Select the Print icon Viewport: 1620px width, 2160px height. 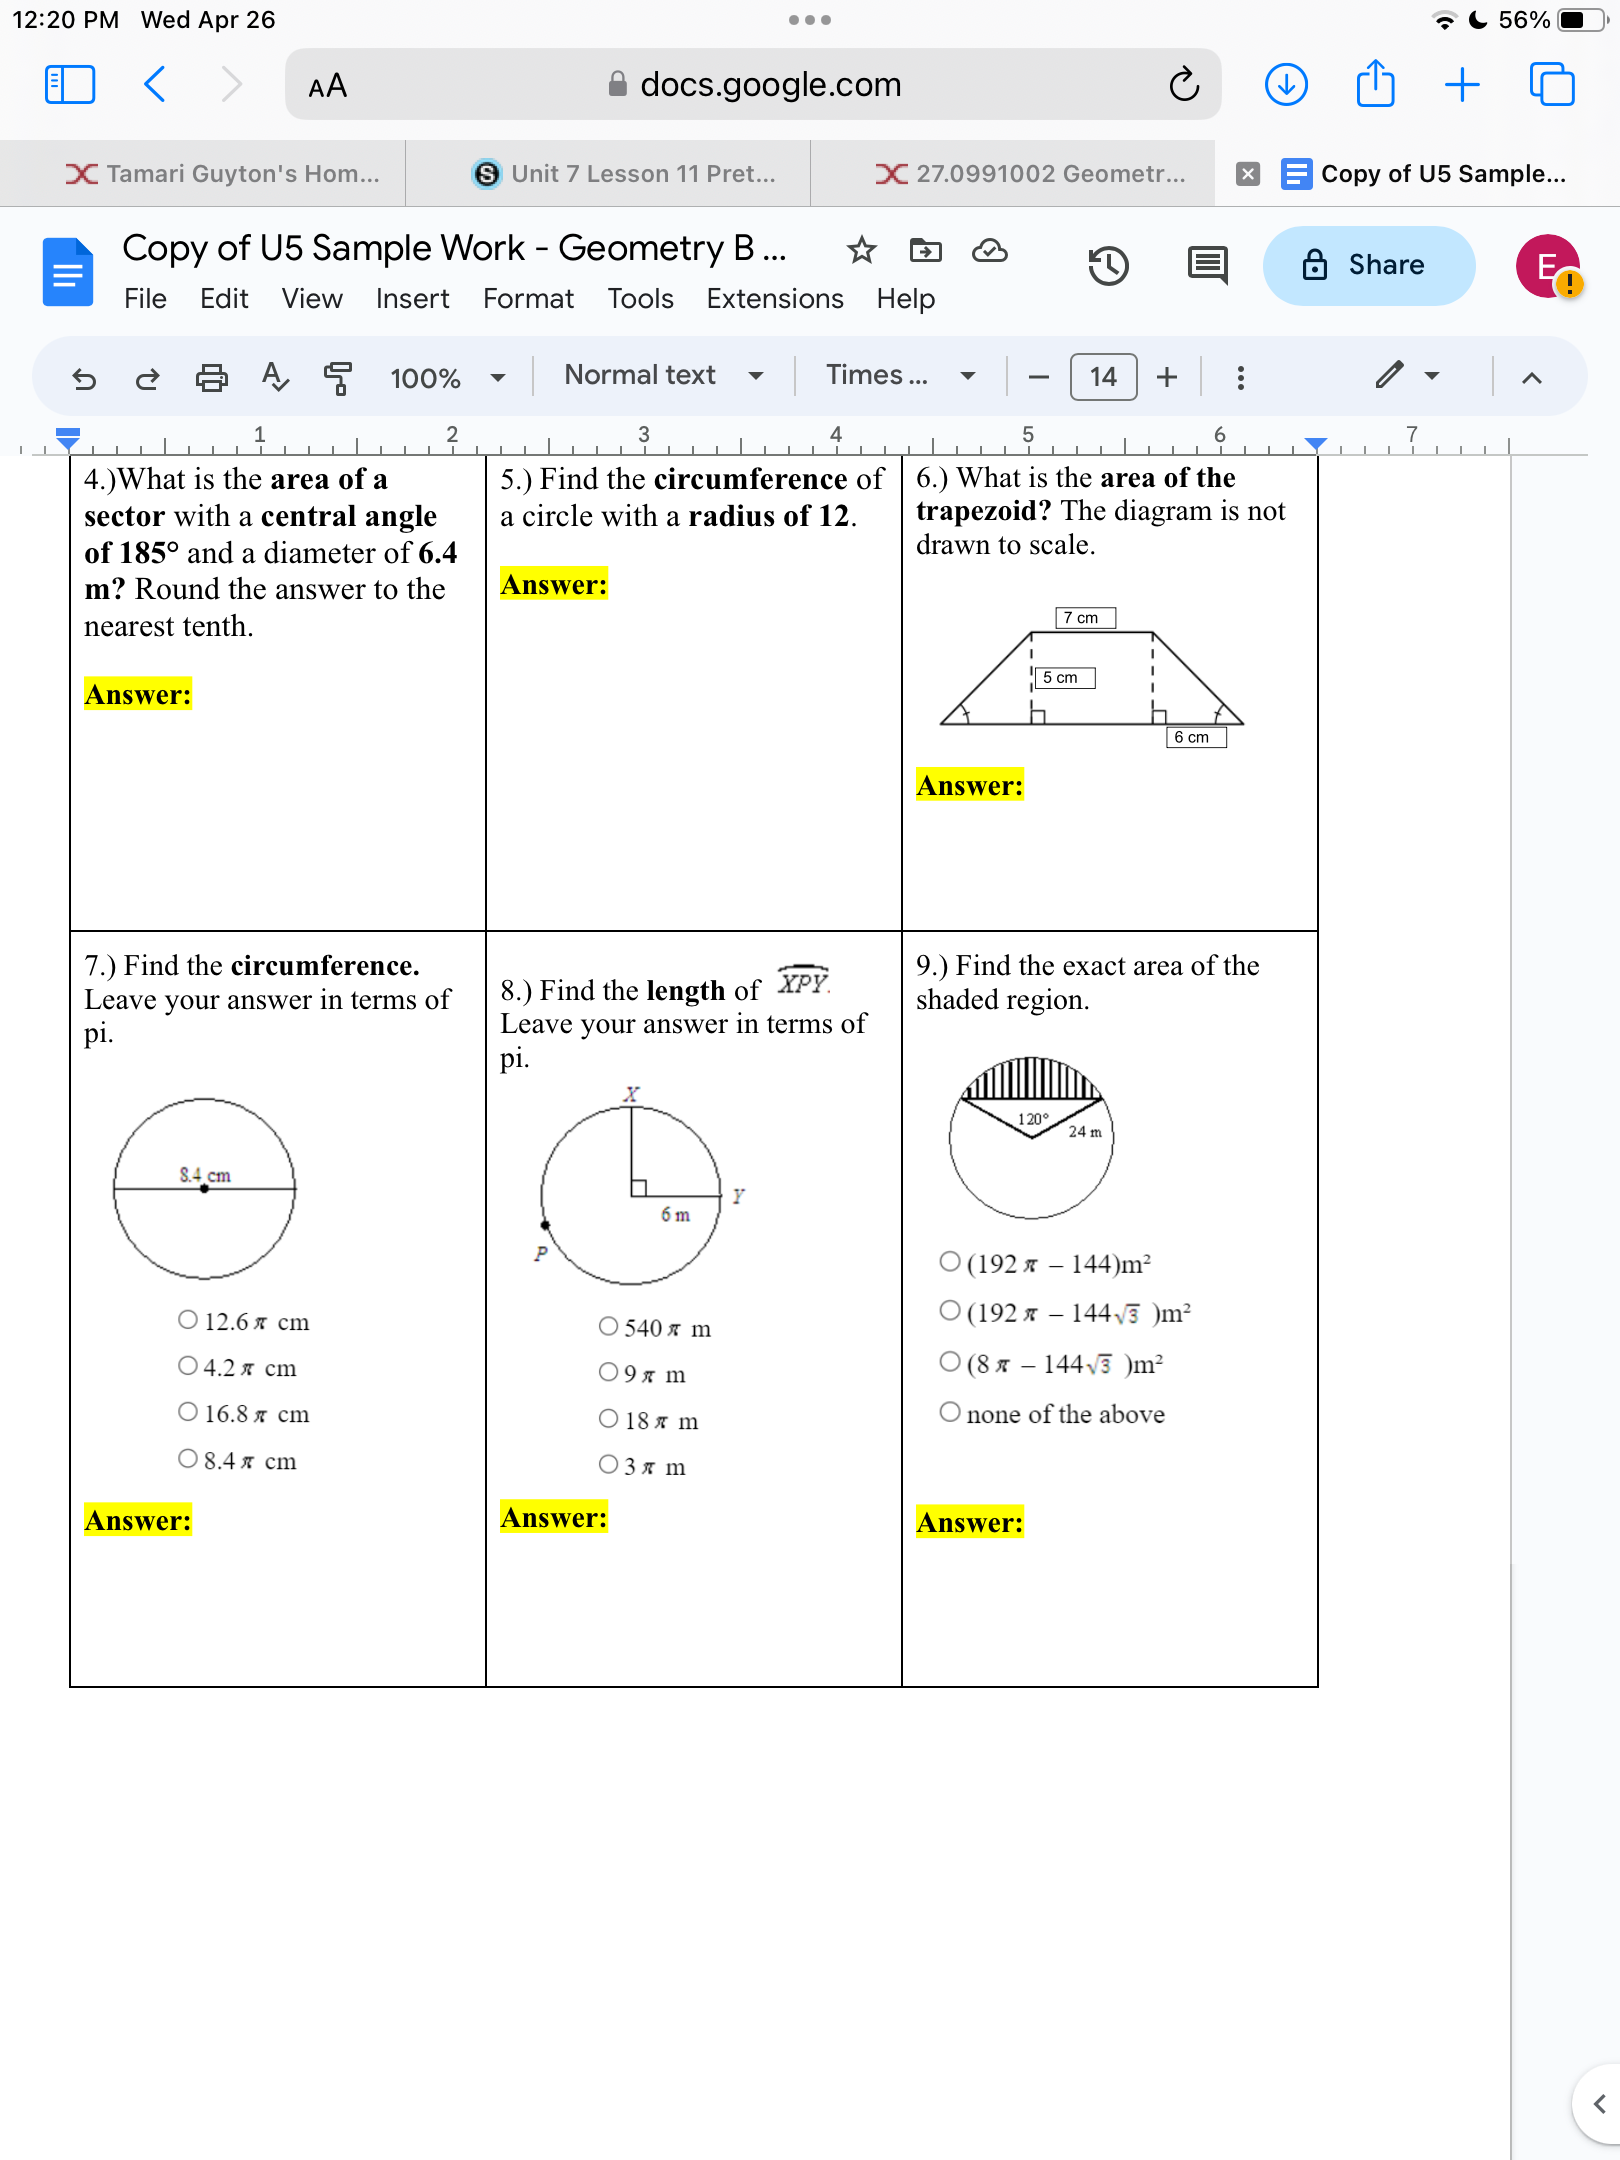tap(212, 377)
